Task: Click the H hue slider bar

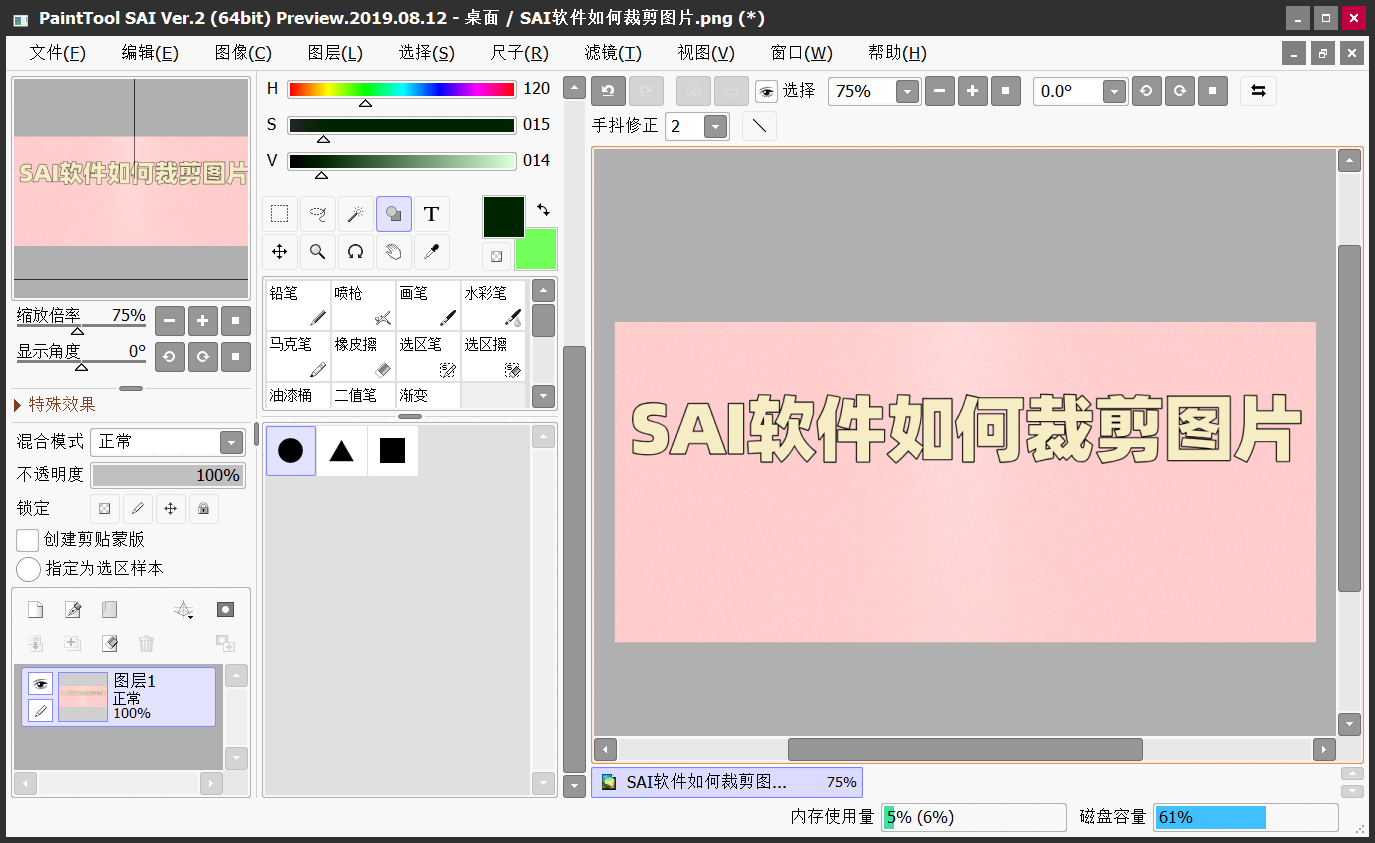Action: pos(402,89)
